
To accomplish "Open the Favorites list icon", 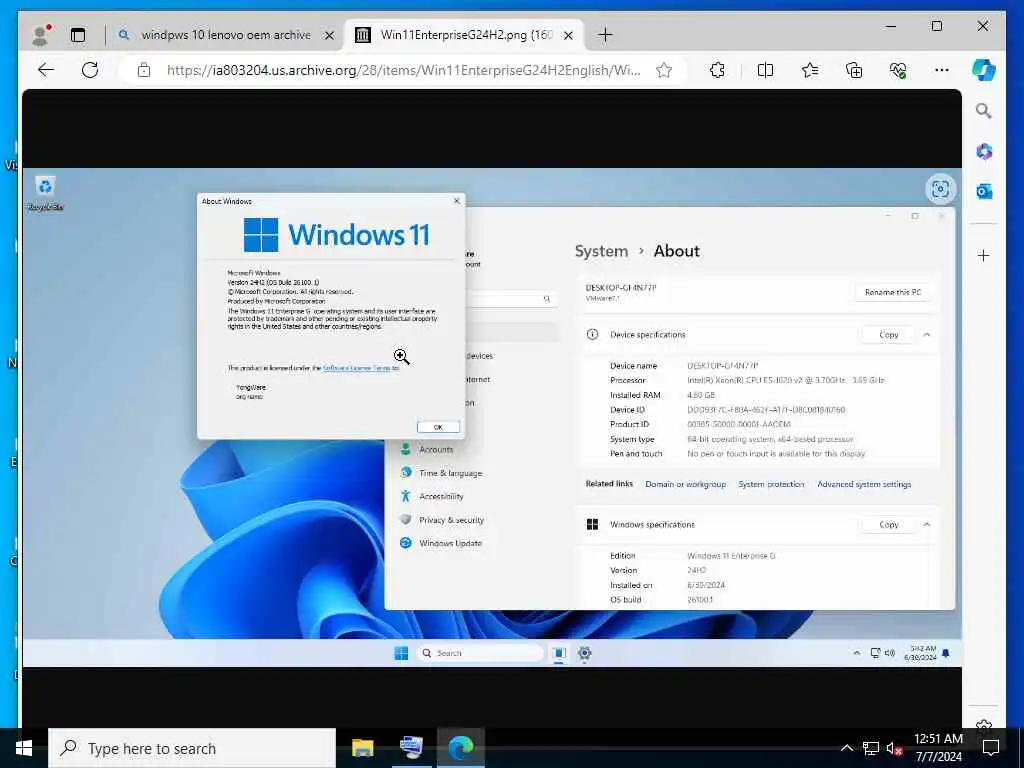I will 810,70.
